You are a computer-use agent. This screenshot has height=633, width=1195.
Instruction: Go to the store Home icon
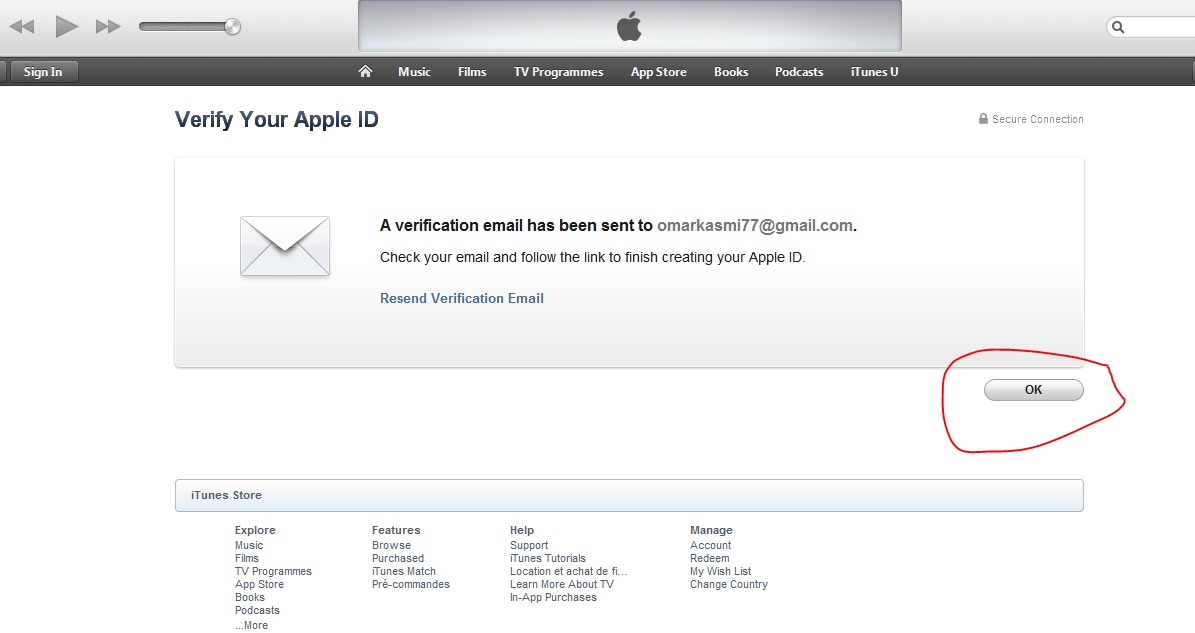click(365, 72)
